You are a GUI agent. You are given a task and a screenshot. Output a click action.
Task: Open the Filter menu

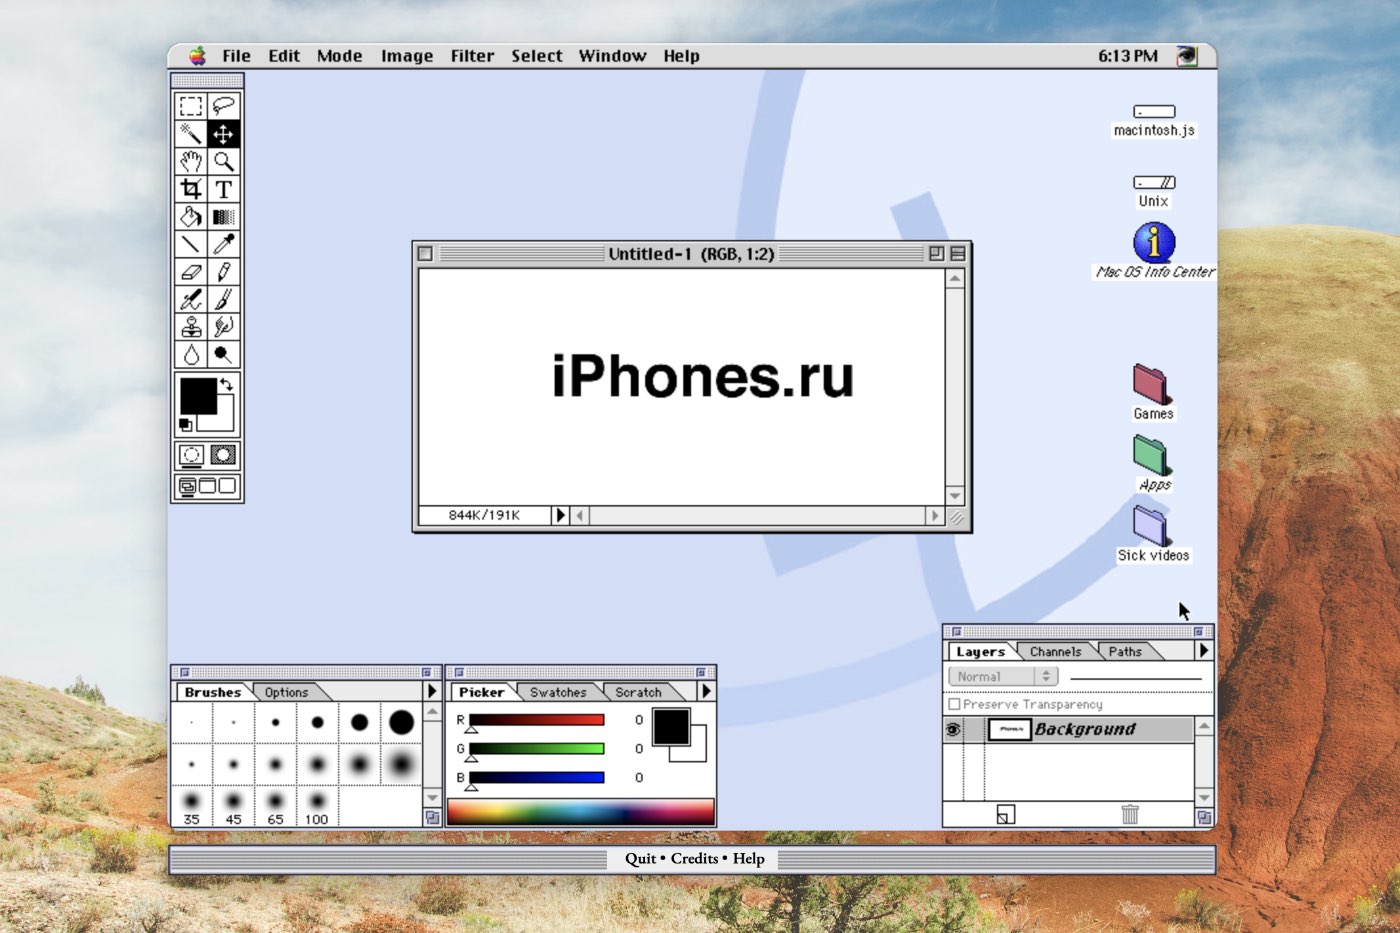click(472, 56)
